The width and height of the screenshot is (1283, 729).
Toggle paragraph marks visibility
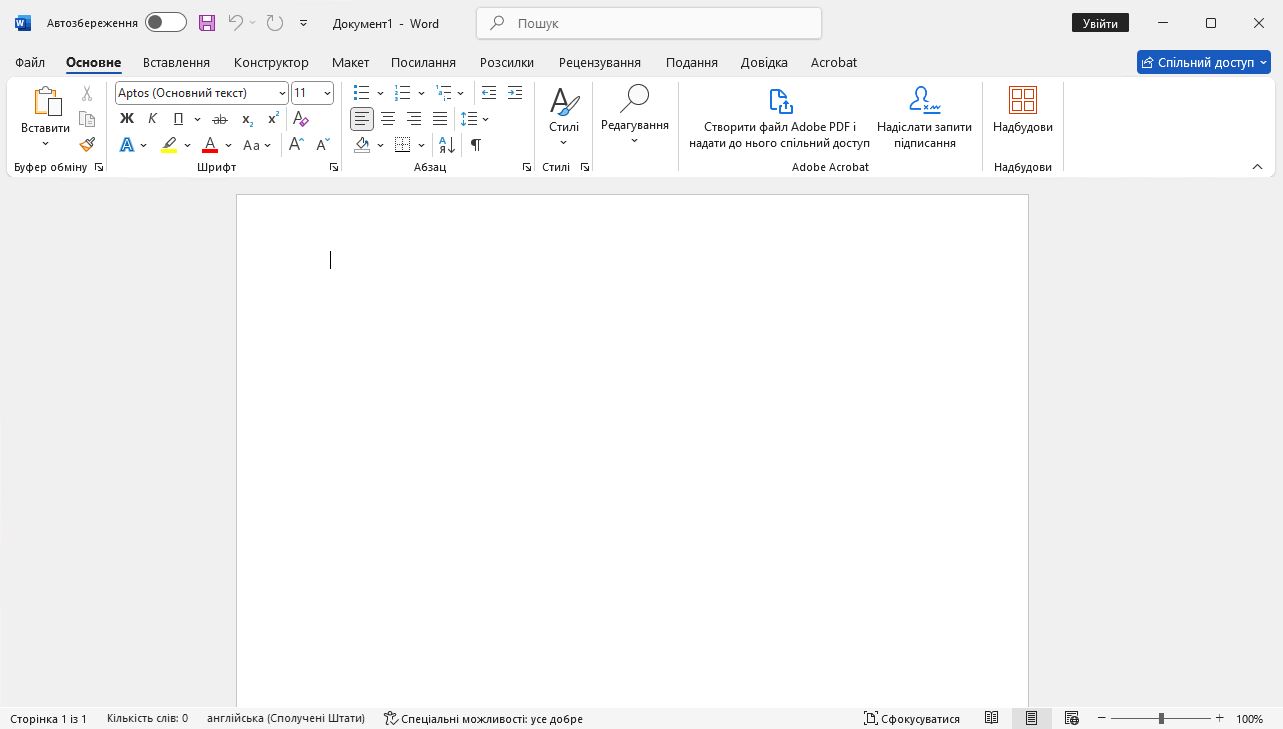[x=476, y=145]
